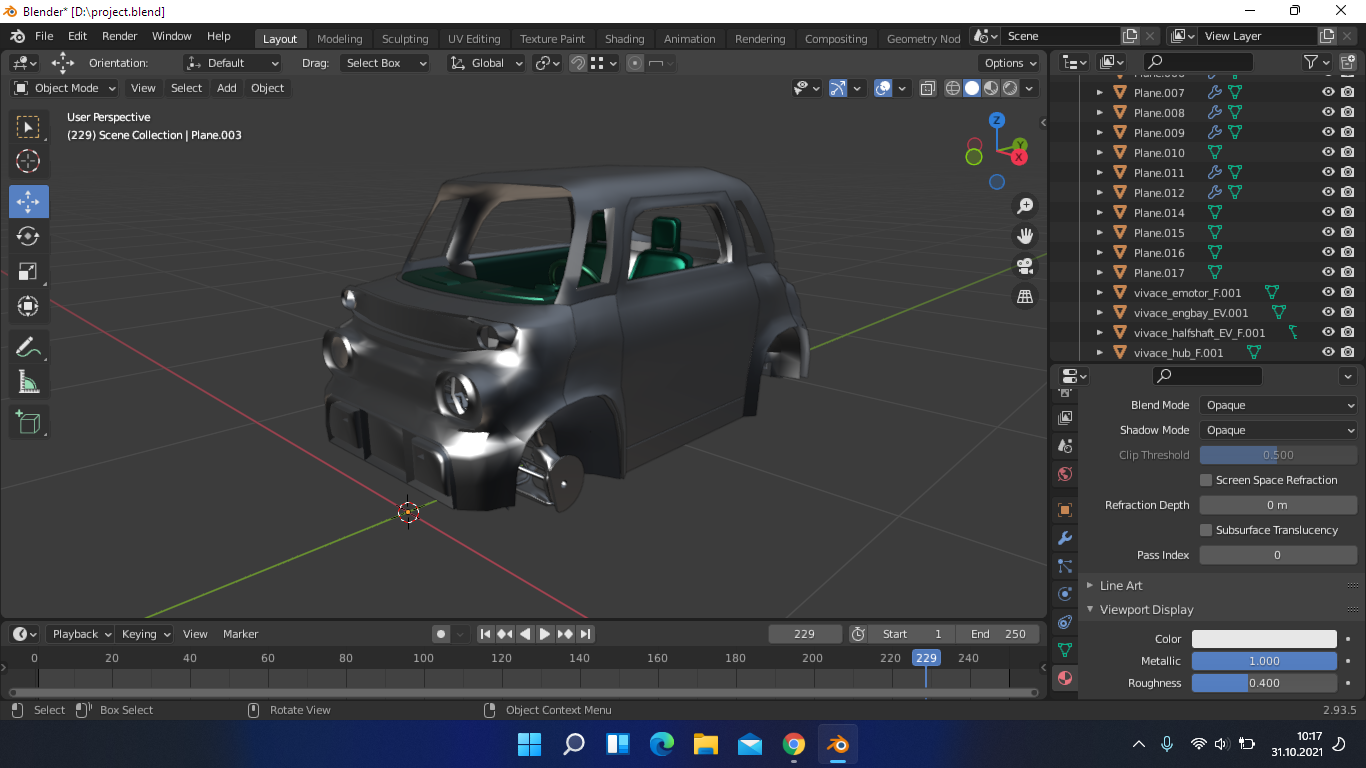Select the Measure tool
The width and height of the screenshot is (1366, 768).
point(28,381)
